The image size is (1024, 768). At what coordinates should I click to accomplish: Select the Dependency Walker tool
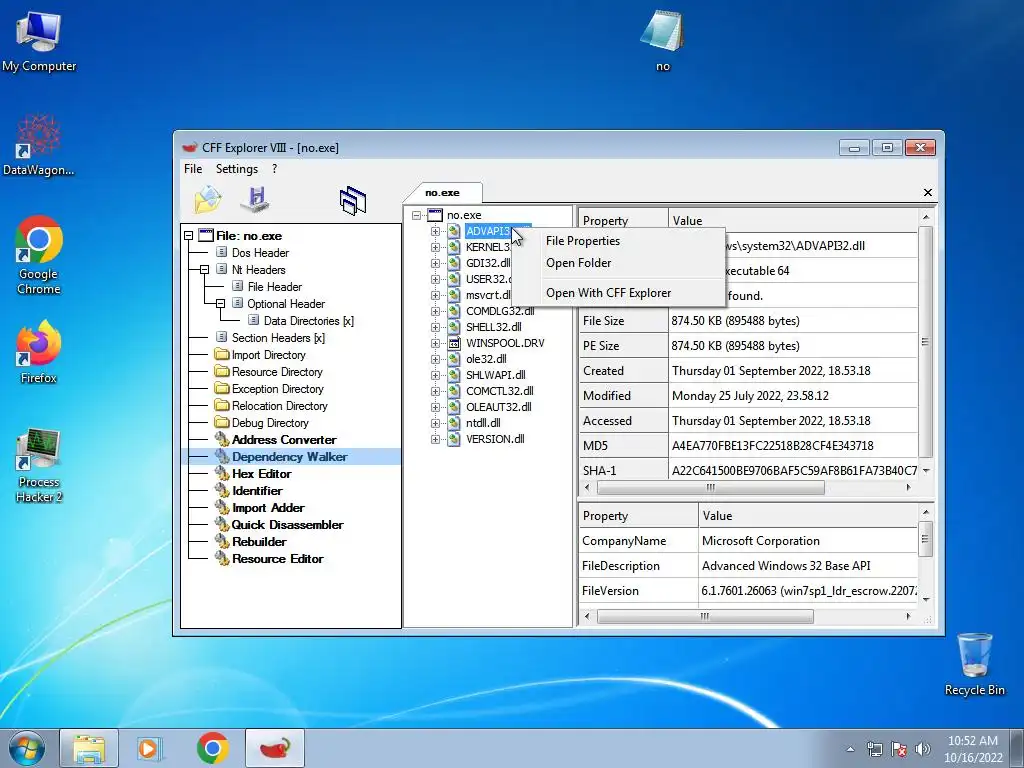point(289,456)
